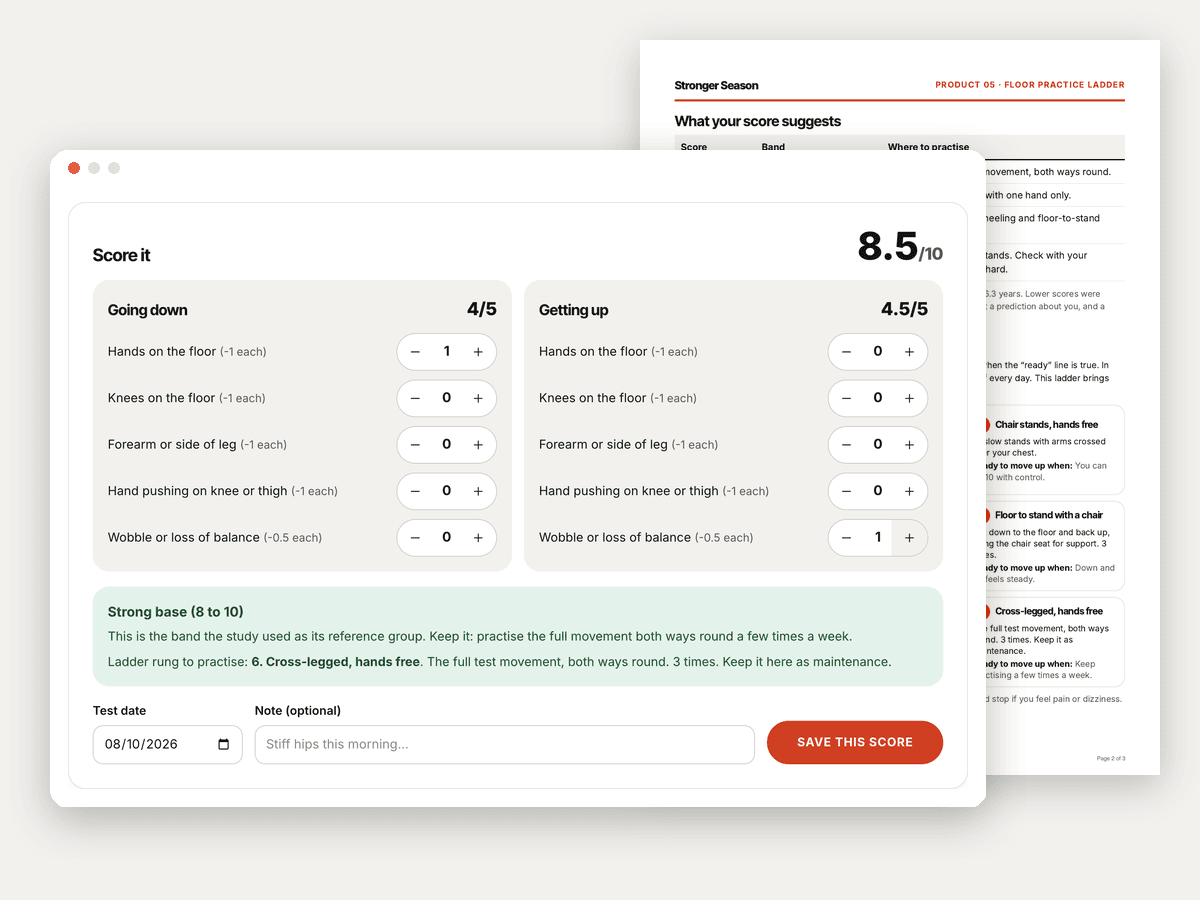Image resolution: width=1200 pixels, height=900 pixels.
Task: Decrease Going down Hand pushing on knee count
Action: [415, 491]
